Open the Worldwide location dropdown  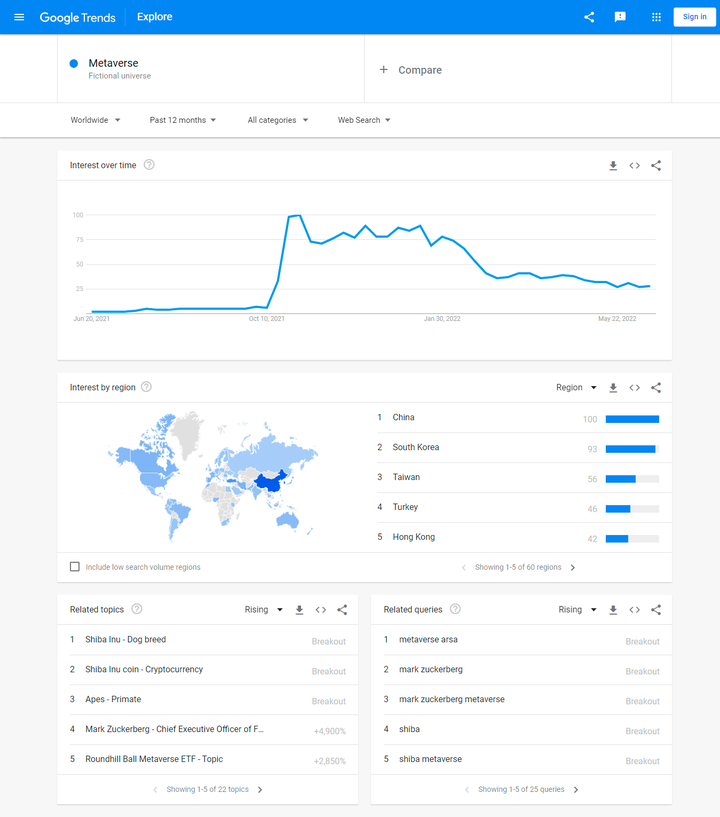pos(95,120)
